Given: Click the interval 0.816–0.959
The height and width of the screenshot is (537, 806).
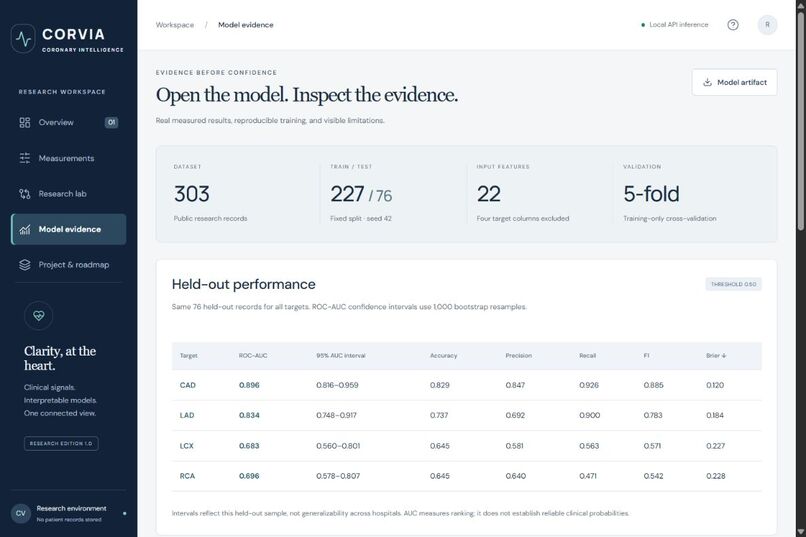Looking at the screenshot, I should (x=337, y=385).
